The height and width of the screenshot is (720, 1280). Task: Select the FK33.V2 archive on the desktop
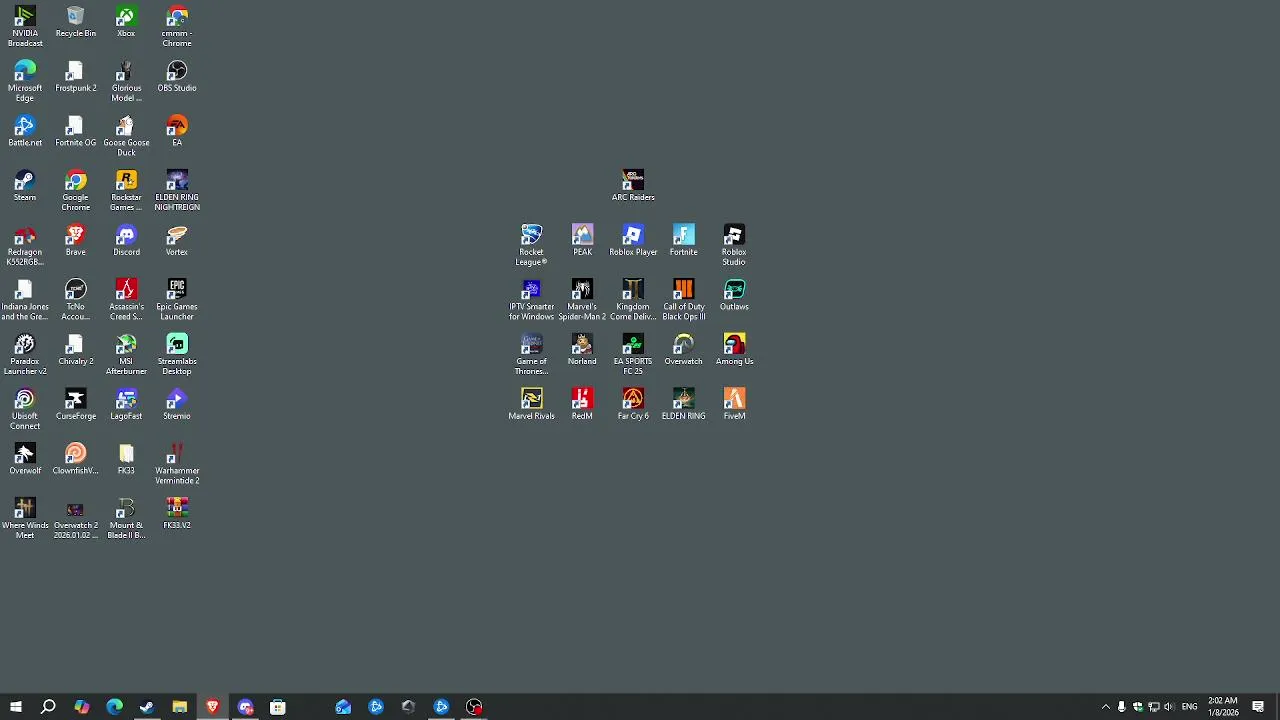(177, 514)
